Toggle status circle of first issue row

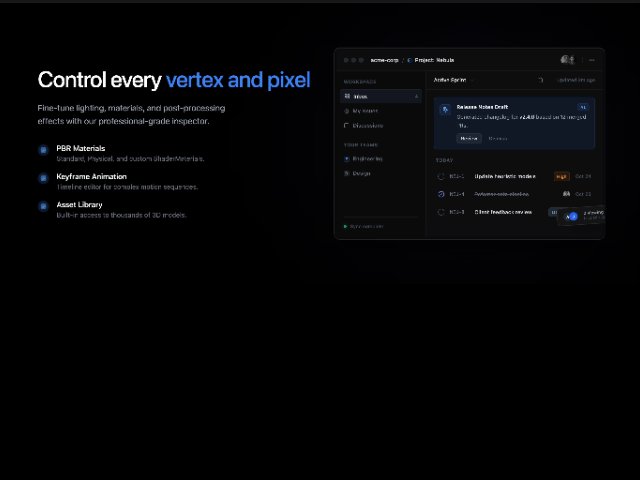(x=441, y=176)
